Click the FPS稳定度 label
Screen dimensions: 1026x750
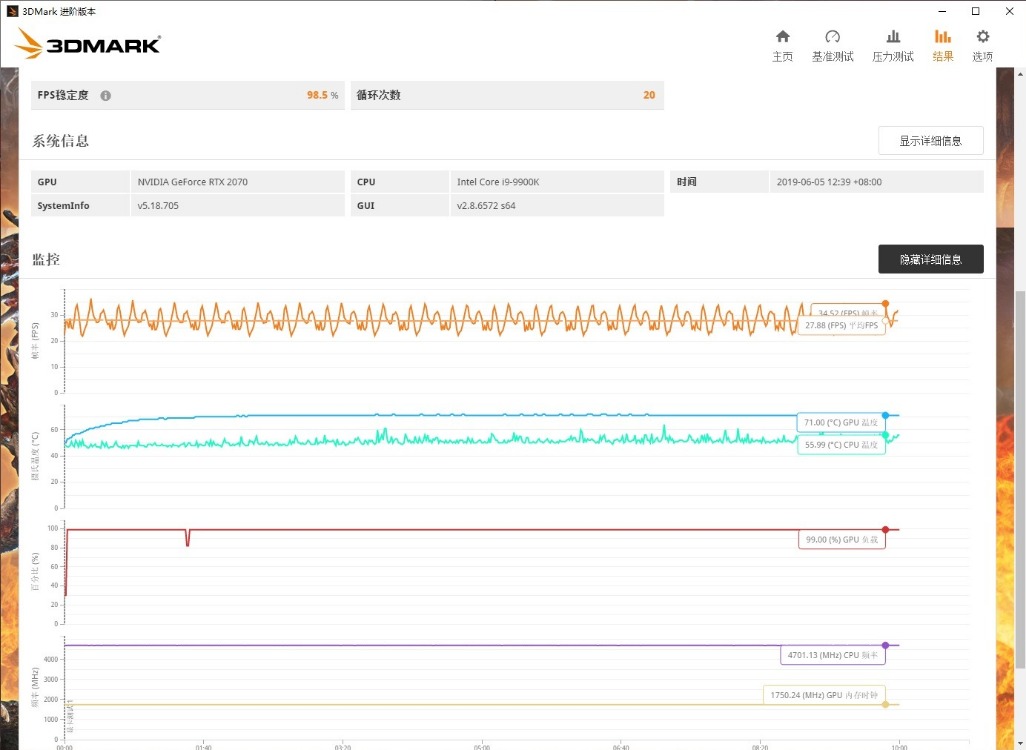click(63, 95)
